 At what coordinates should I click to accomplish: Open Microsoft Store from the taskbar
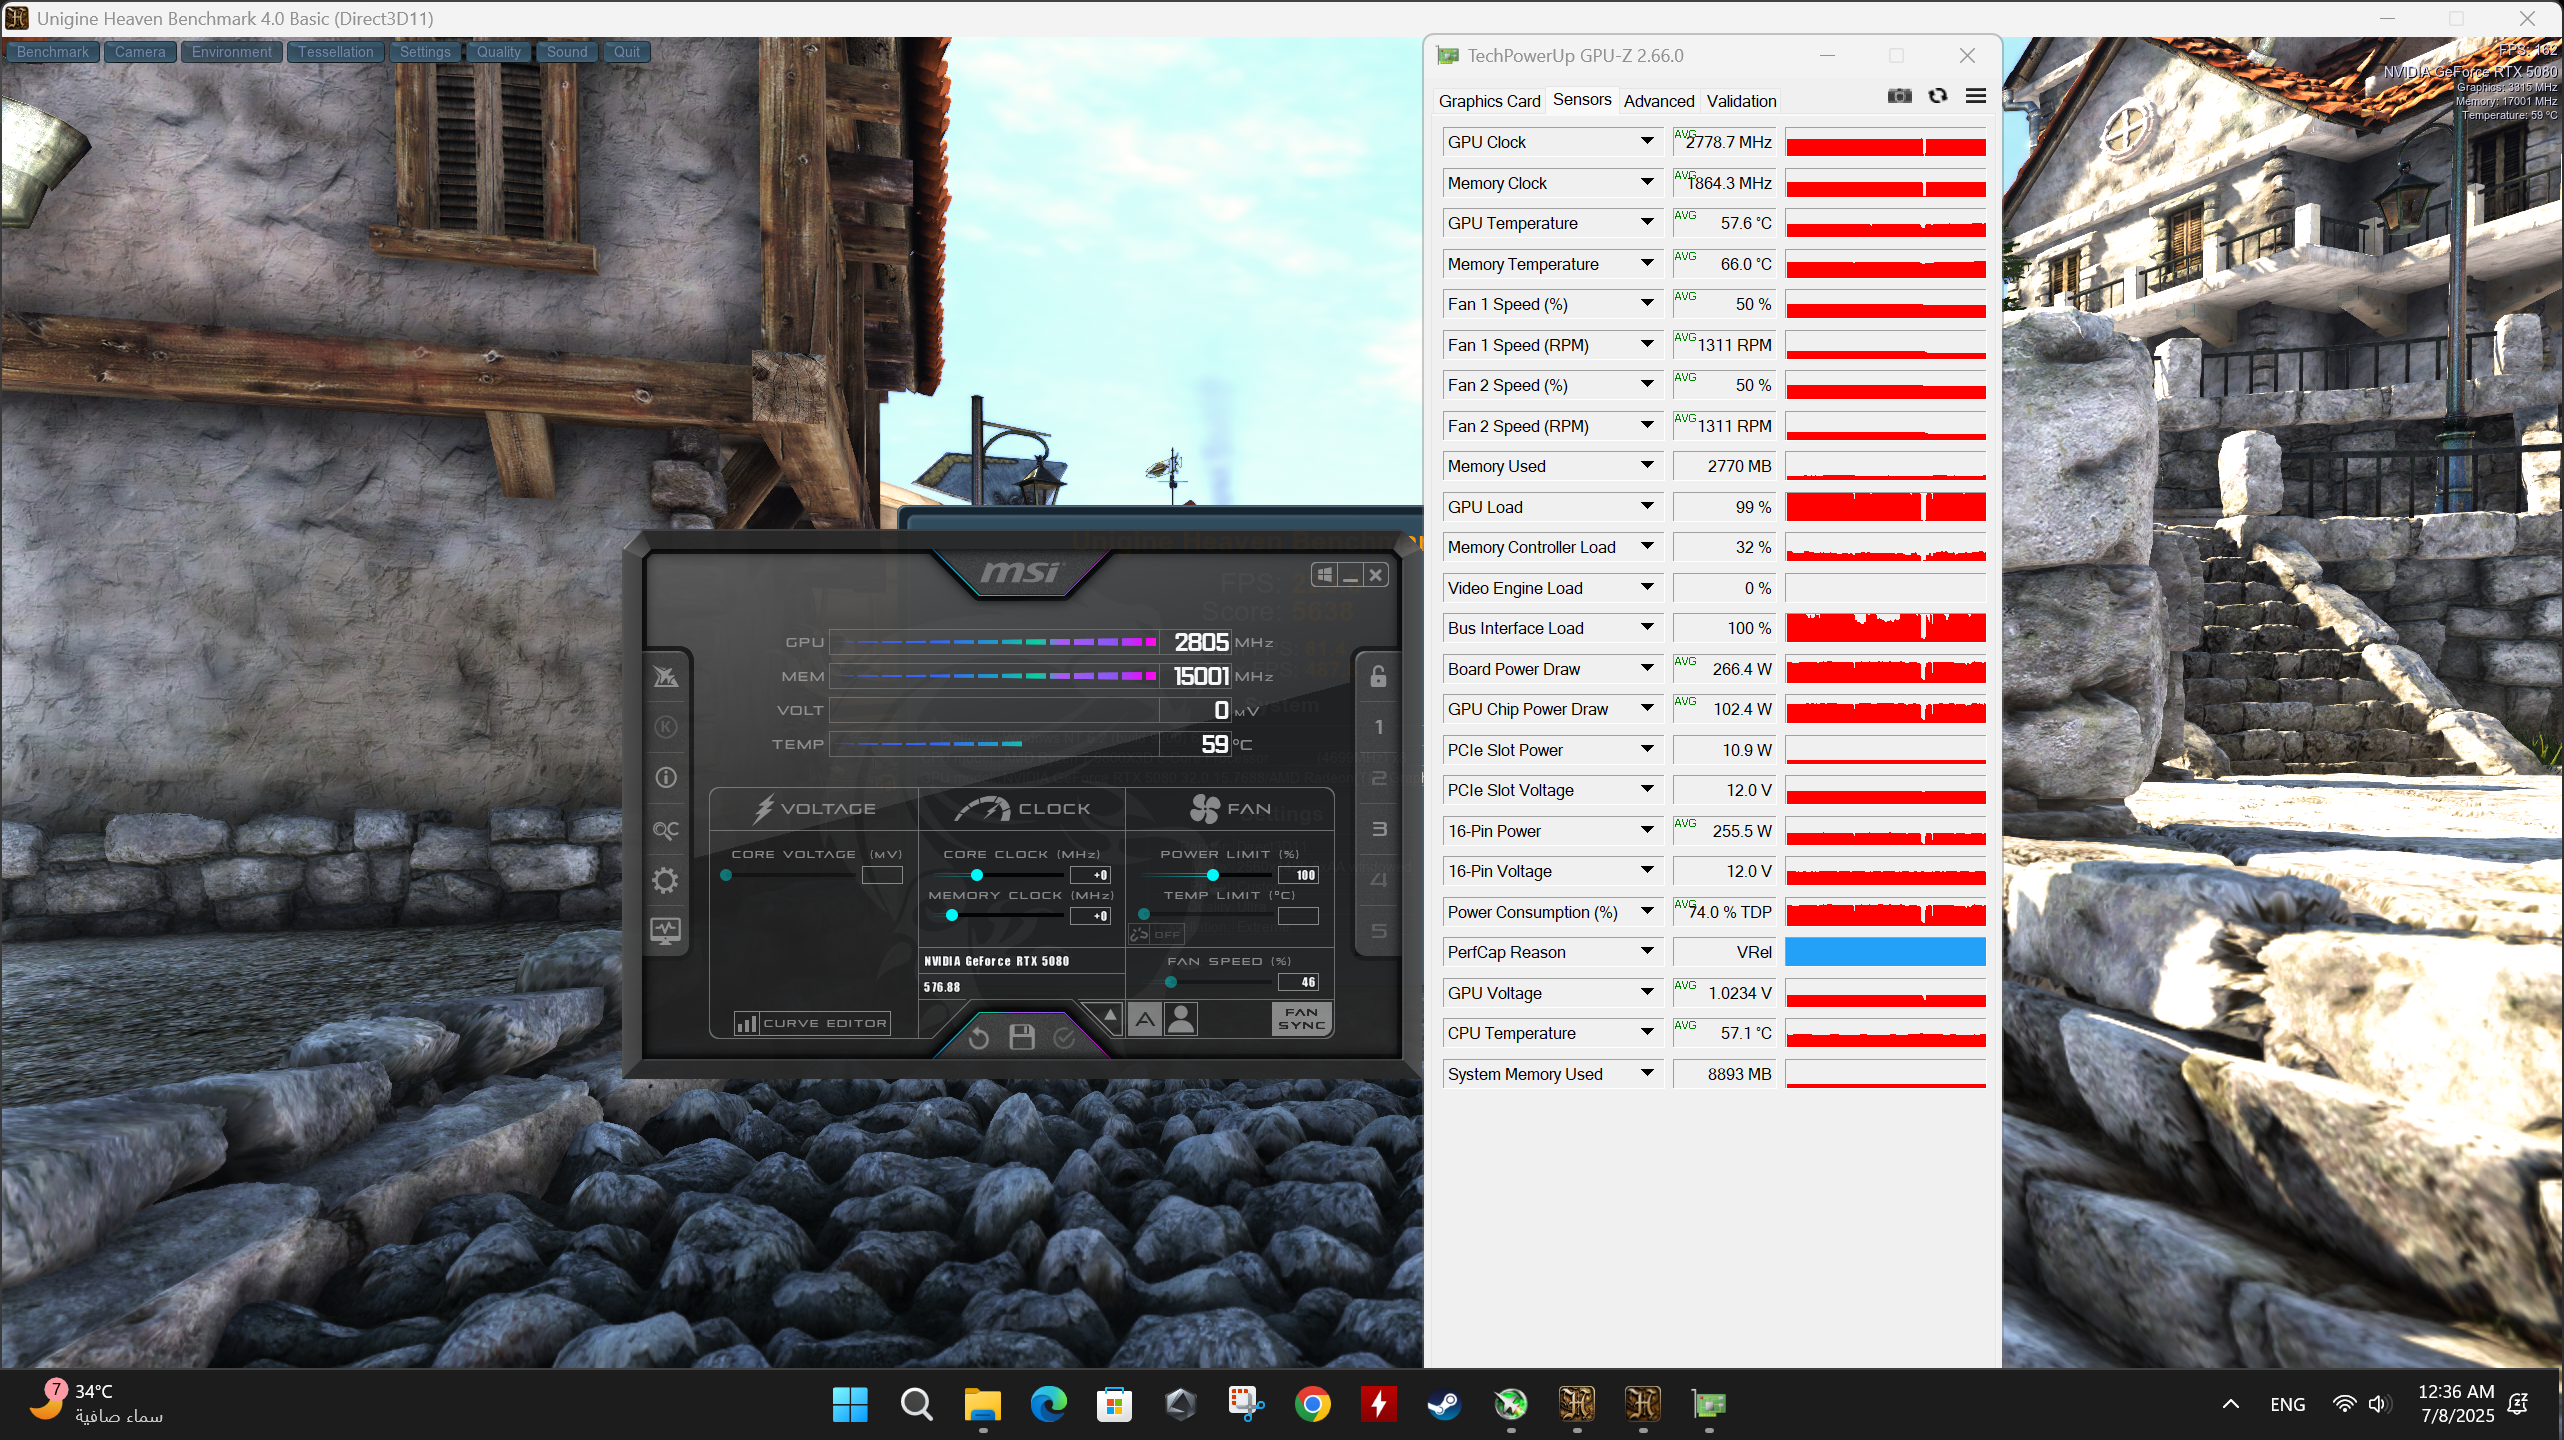click(1114, 1404)
